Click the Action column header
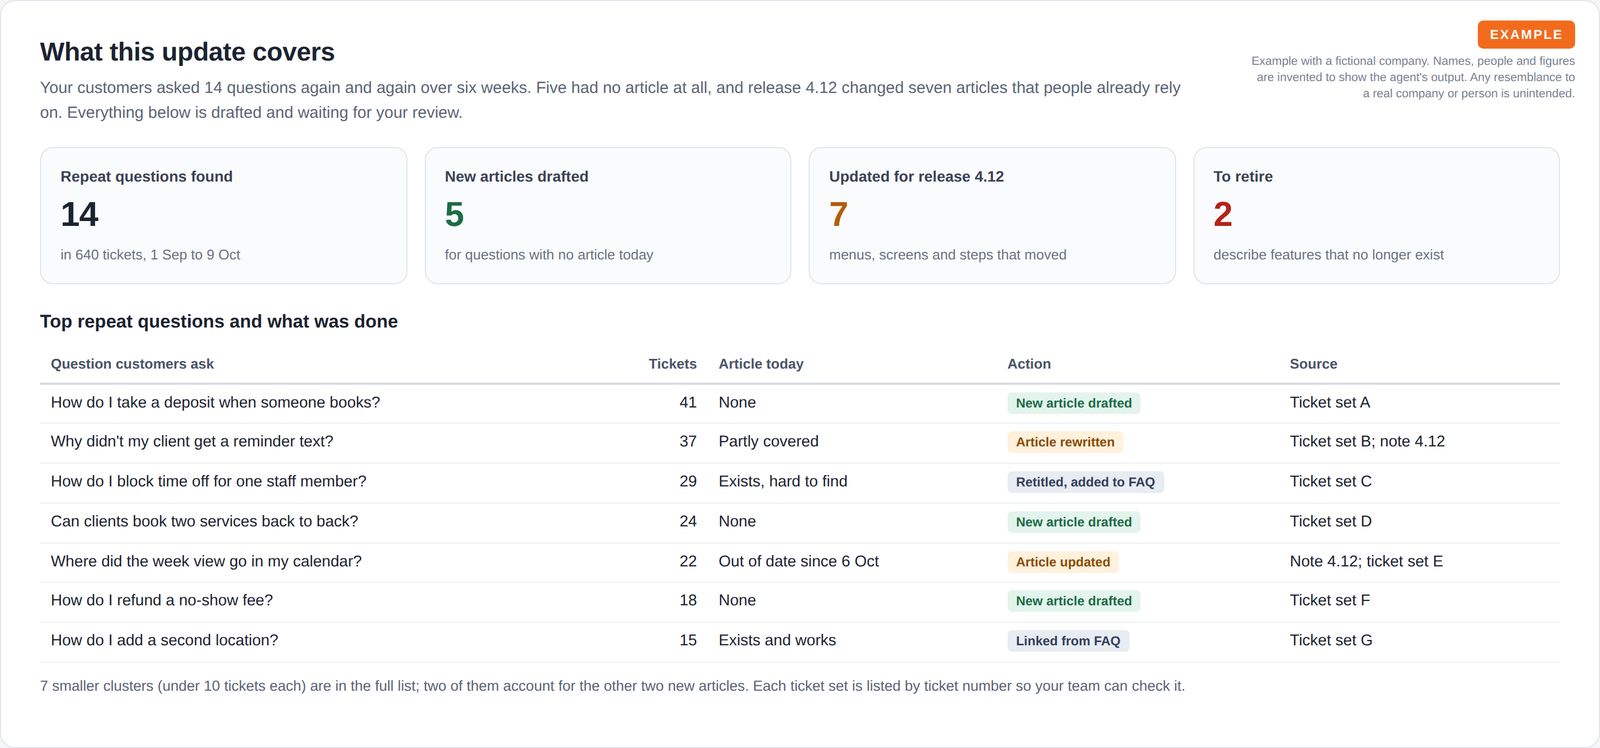 pyautogui.click(x=1029, y=364)
